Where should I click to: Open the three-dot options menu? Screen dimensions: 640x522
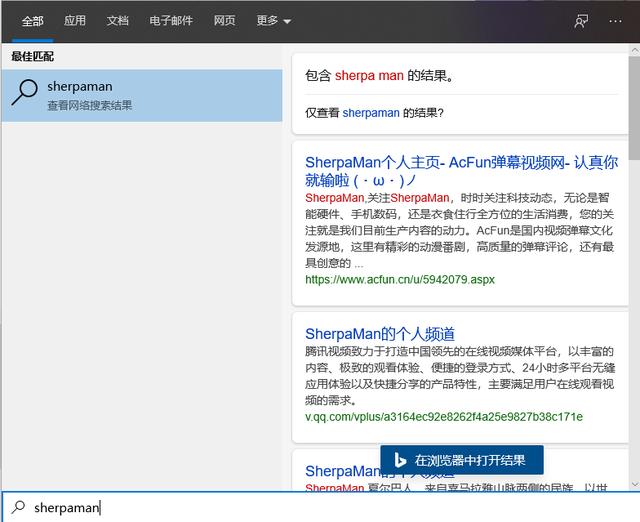click(x=615, y=21)
